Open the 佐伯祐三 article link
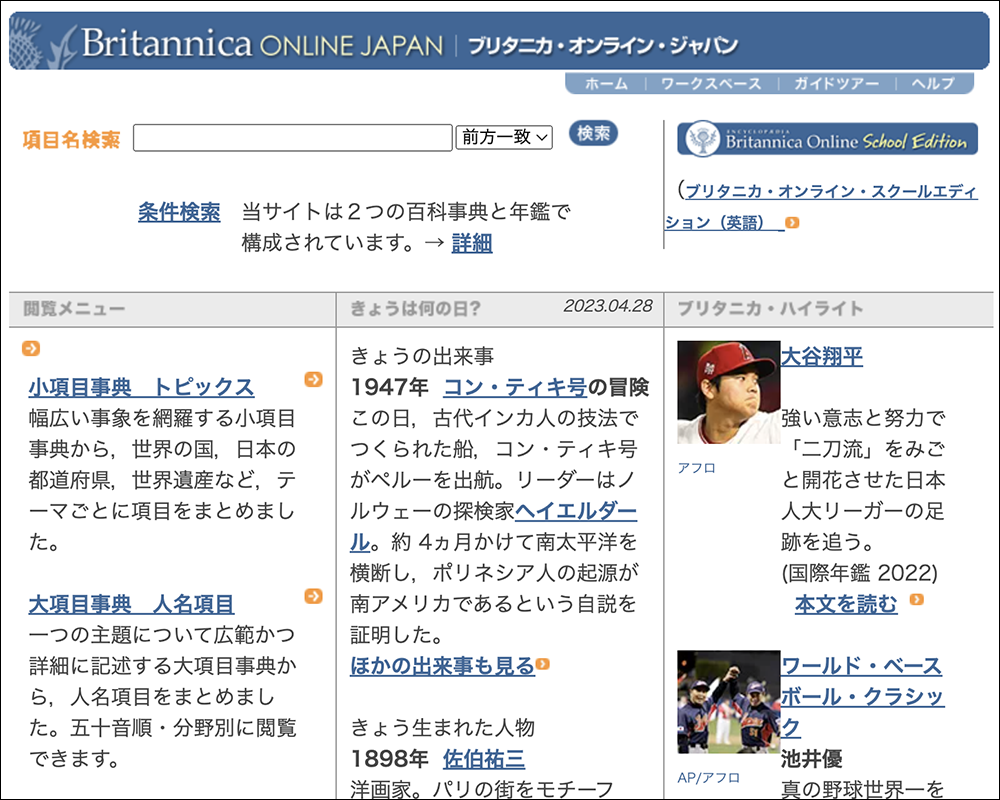The width and height of the screenshot is (1000, 800). 484,759
